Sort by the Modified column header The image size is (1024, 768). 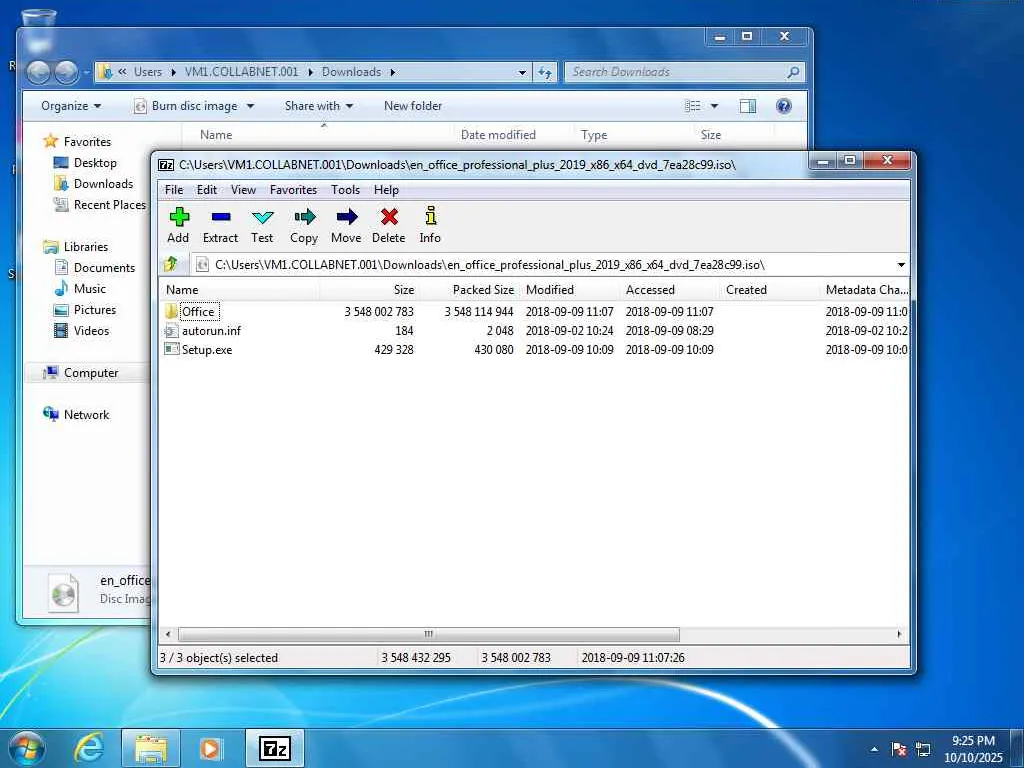point(569,290)
